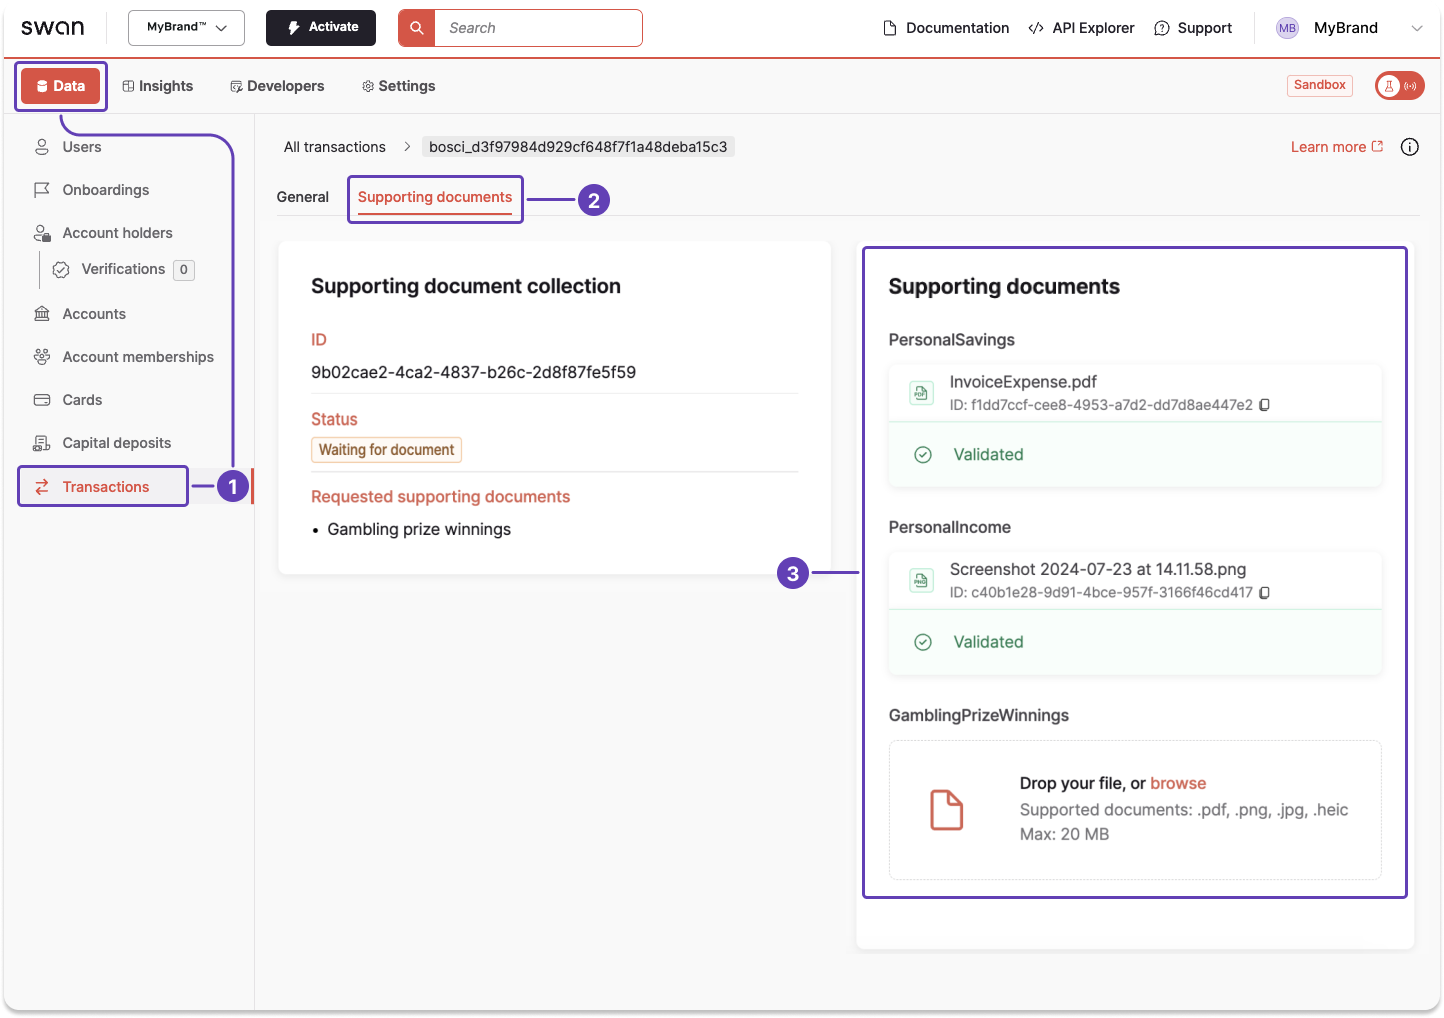Viewport: 1444px width, 1018px height.
Task: Copy the InvoiceExpense.pdf document ID
Action: (1264, 405)
